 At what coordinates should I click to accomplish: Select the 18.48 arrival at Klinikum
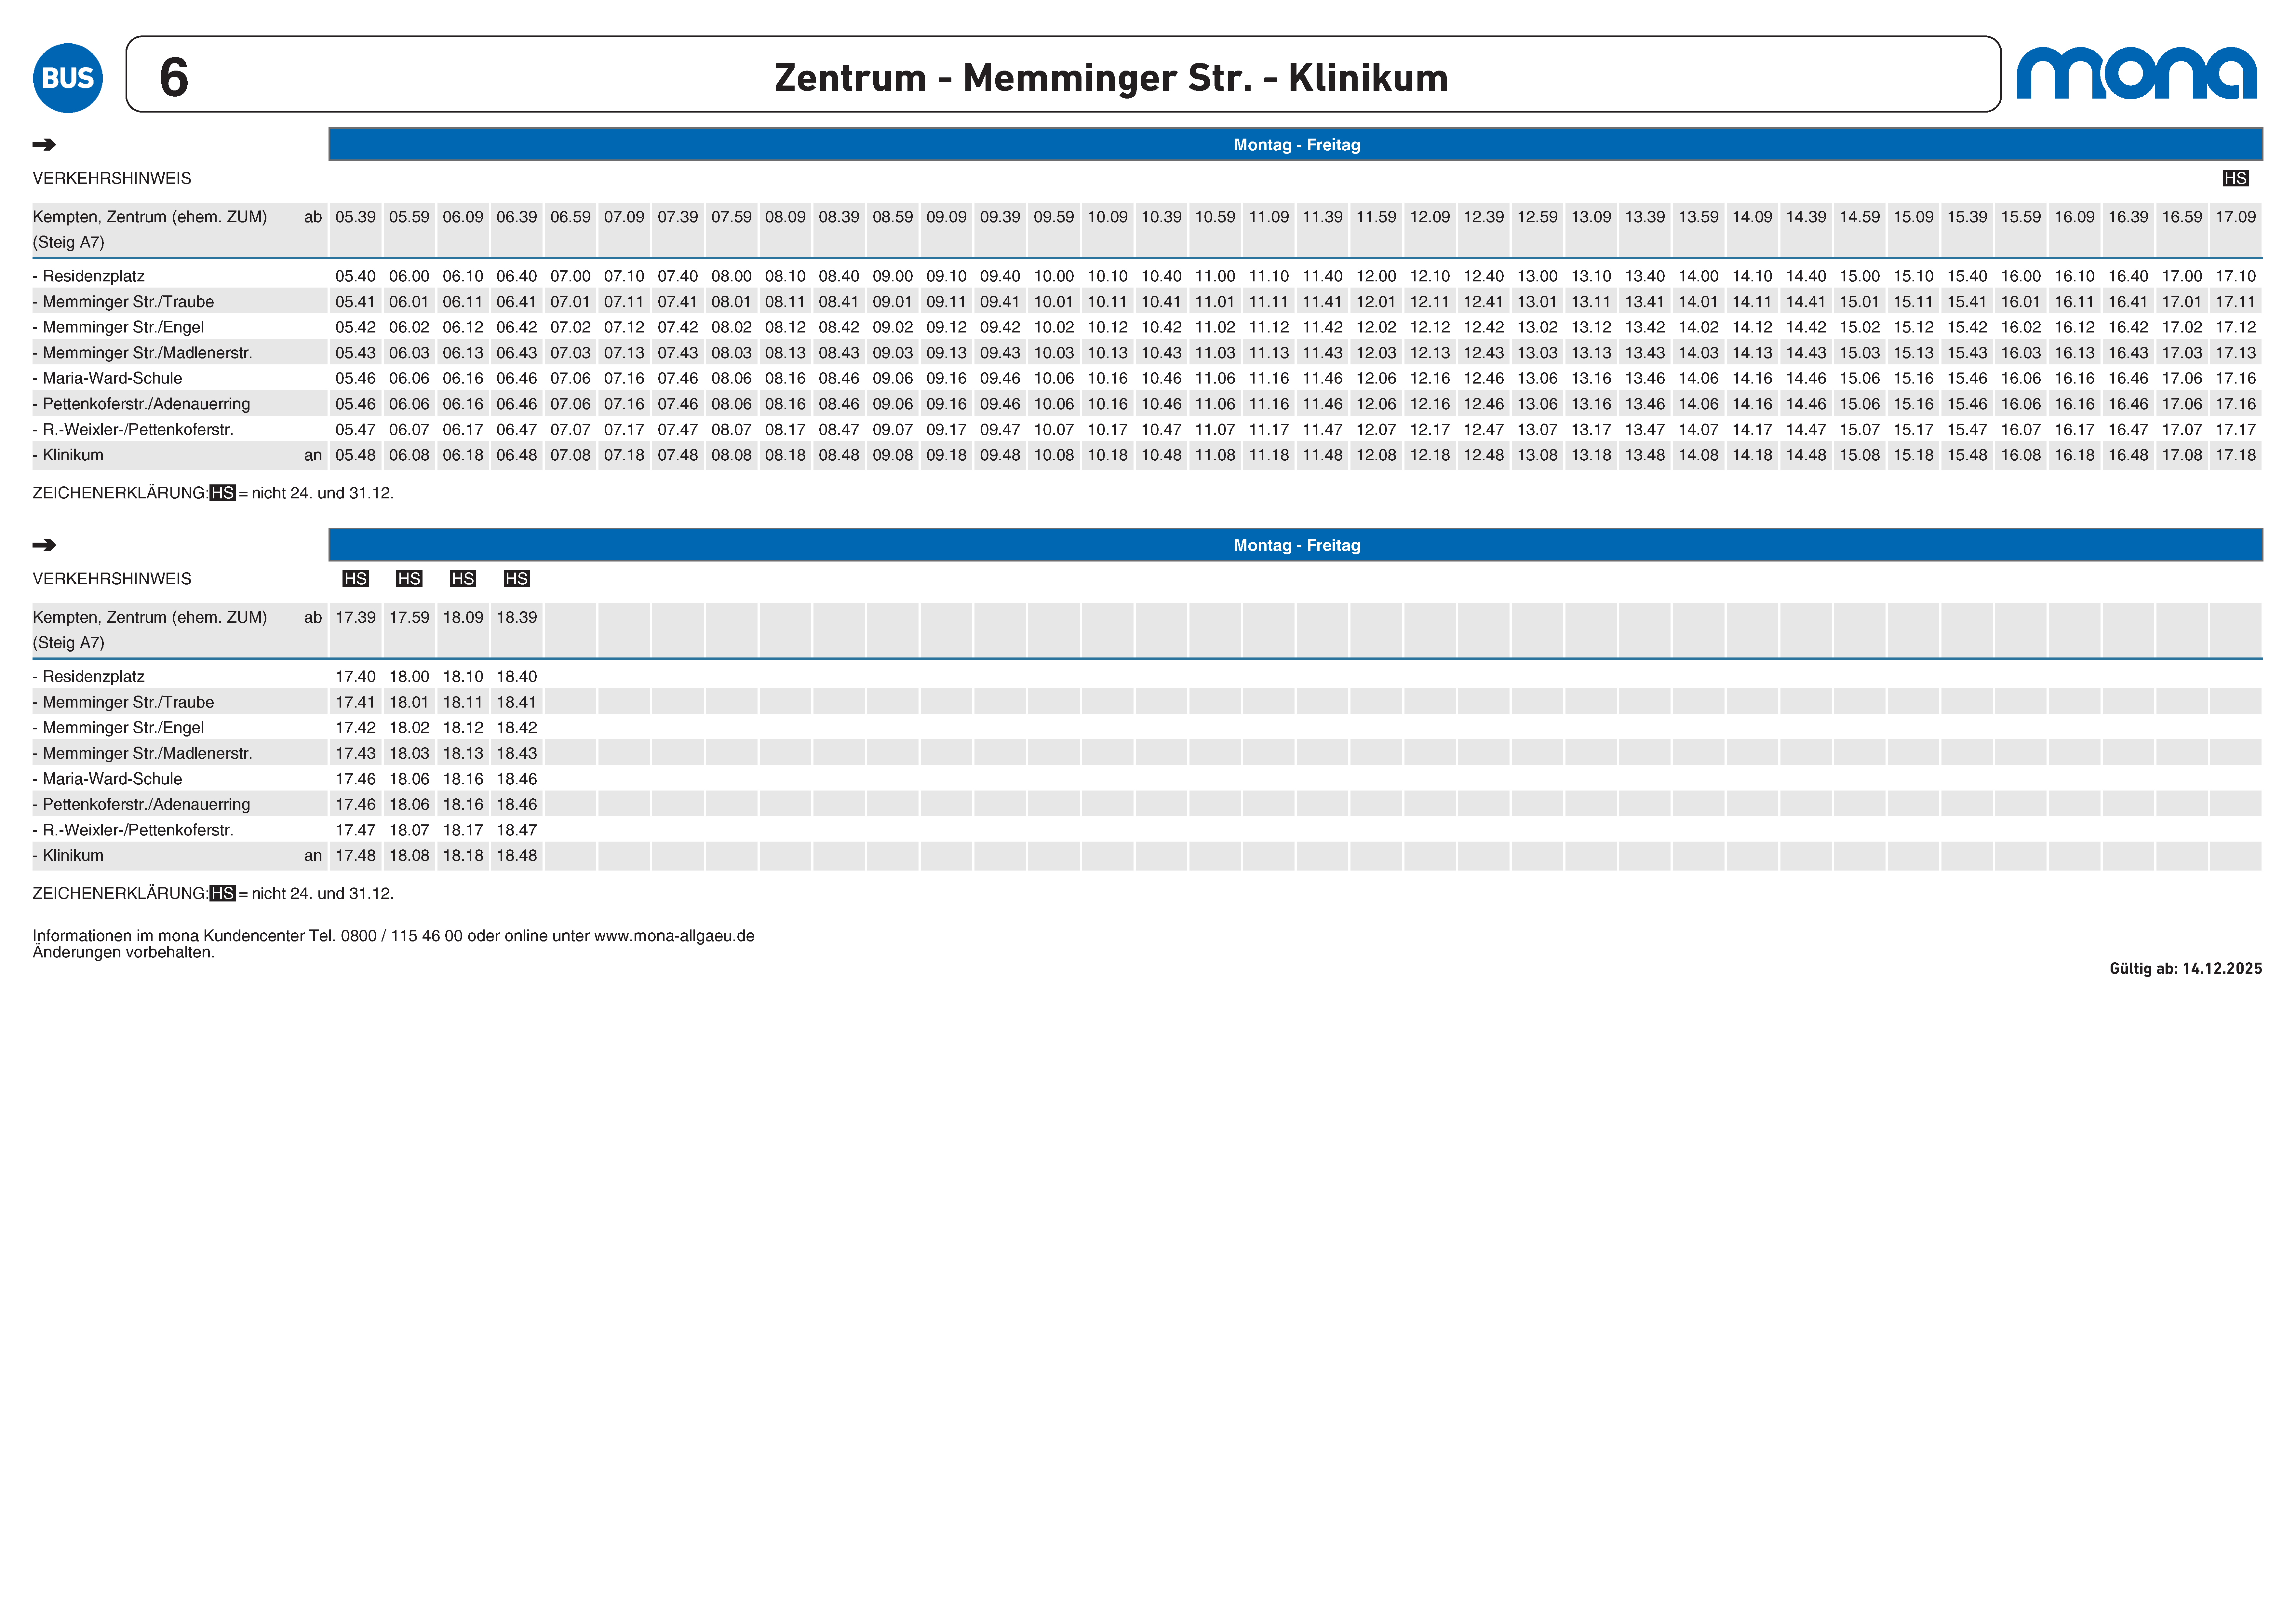(x=517, y=856)
